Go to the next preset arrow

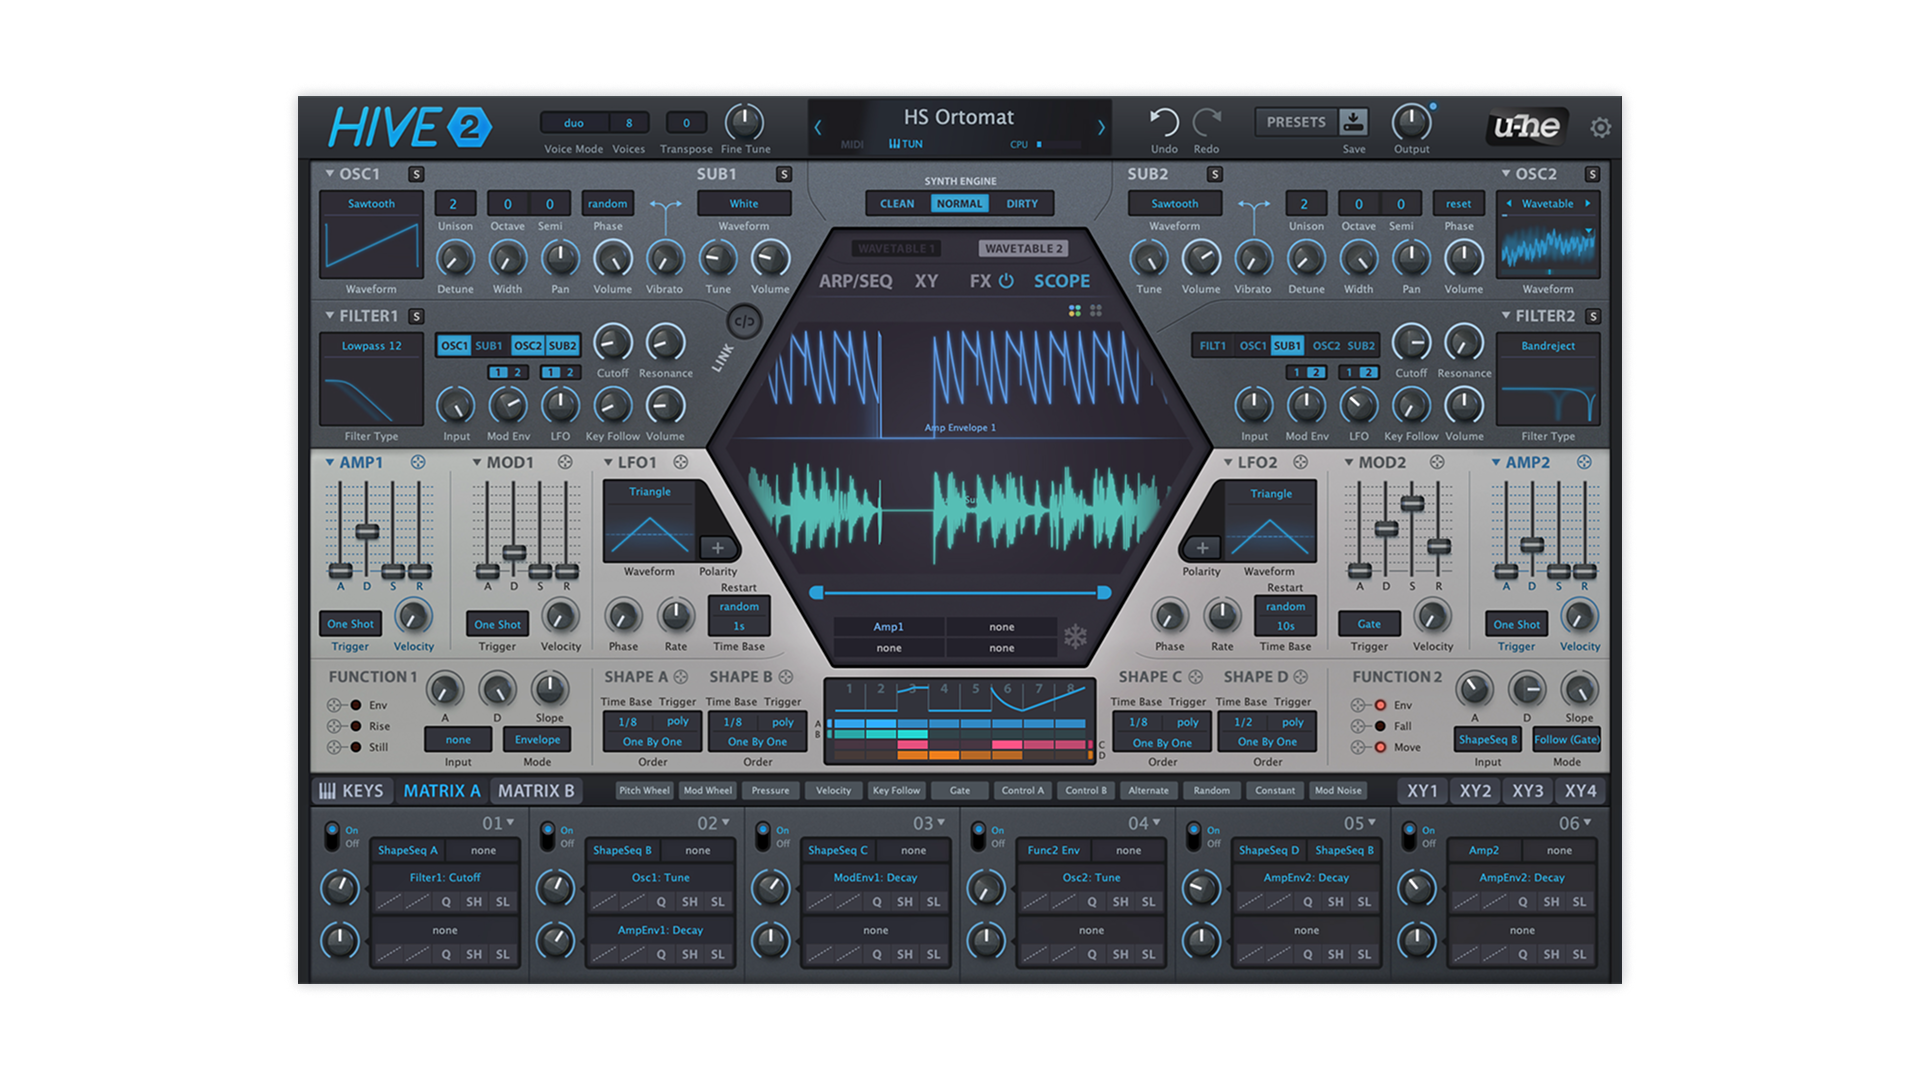1101,127
